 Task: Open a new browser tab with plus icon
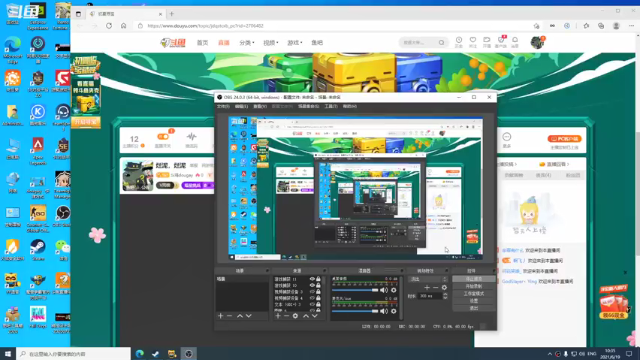(171, 14)
